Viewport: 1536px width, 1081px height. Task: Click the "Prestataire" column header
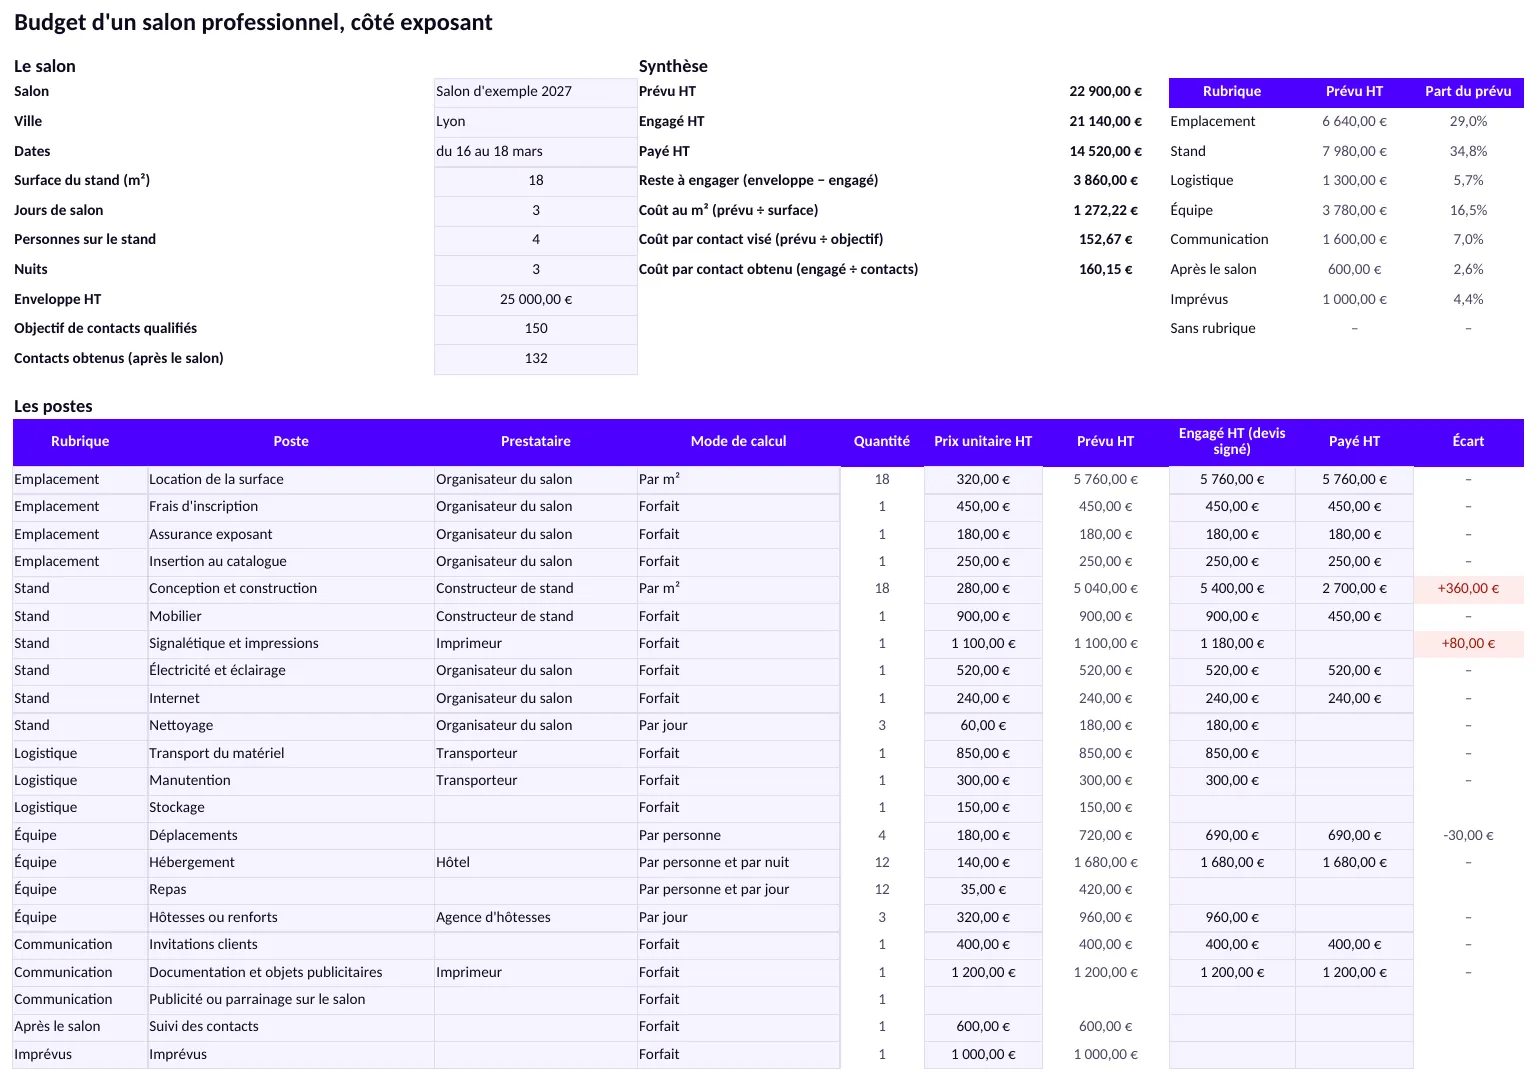click(x=536, y=442)
